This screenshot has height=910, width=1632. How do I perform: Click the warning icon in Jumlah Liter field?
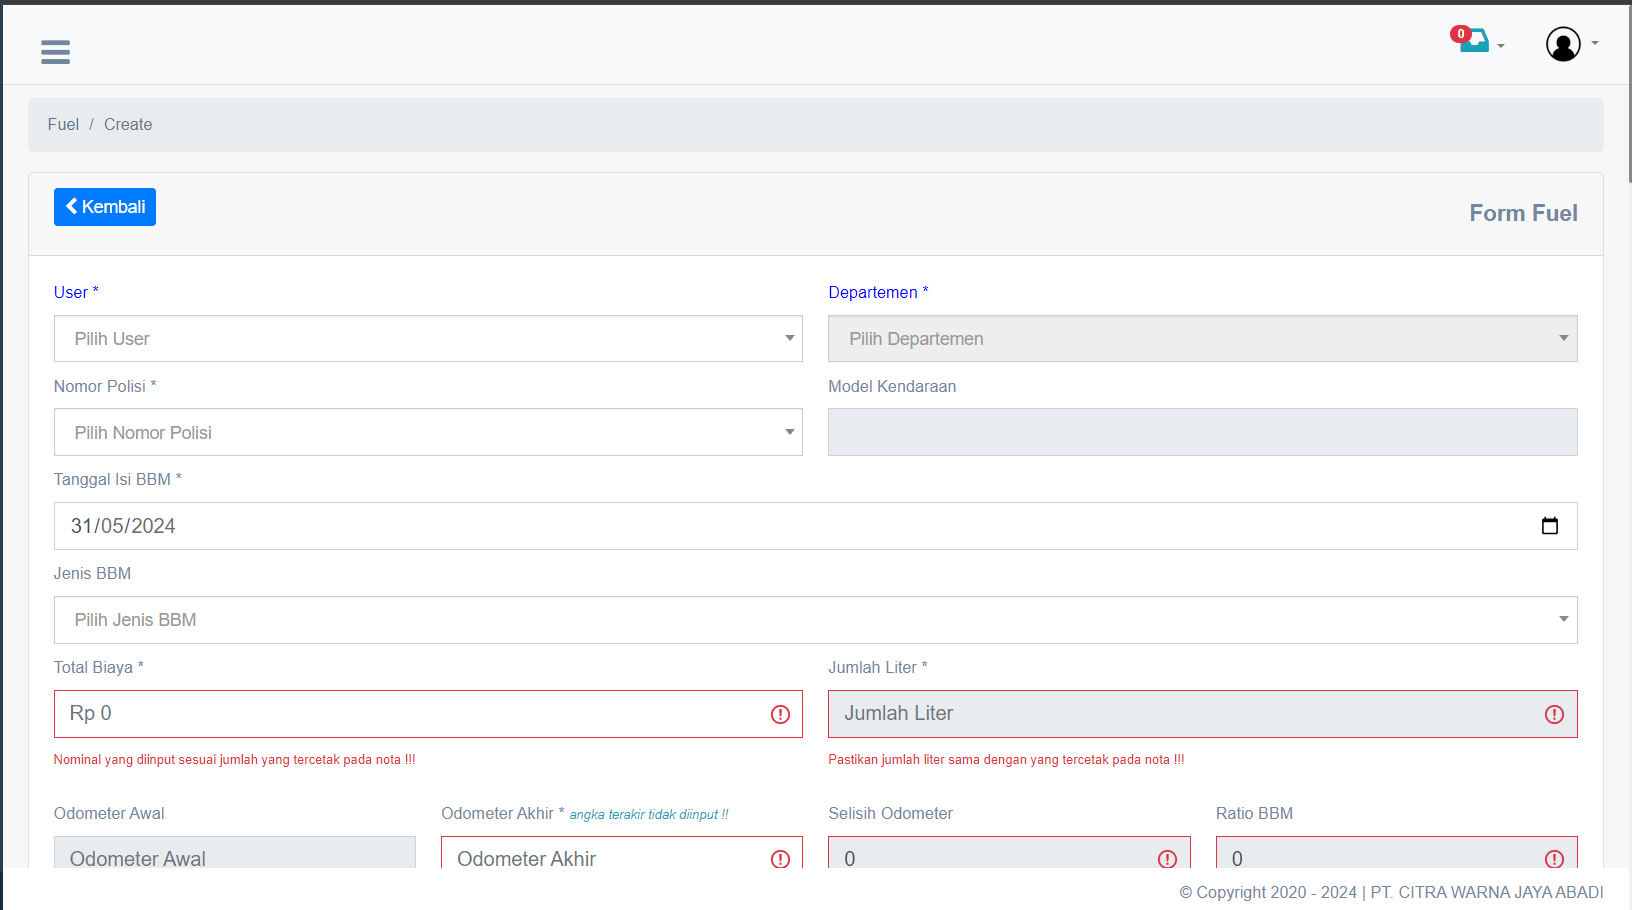[x=1554, y=714]
